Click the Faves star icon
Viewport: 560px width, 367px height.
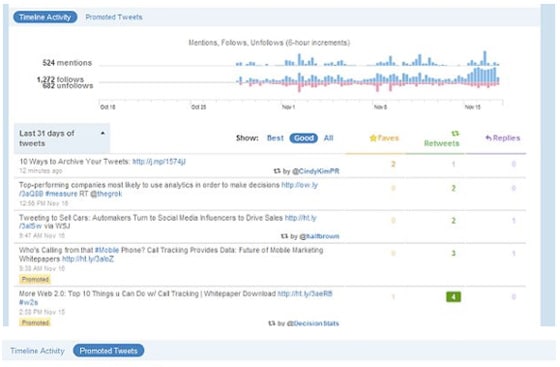373,138
